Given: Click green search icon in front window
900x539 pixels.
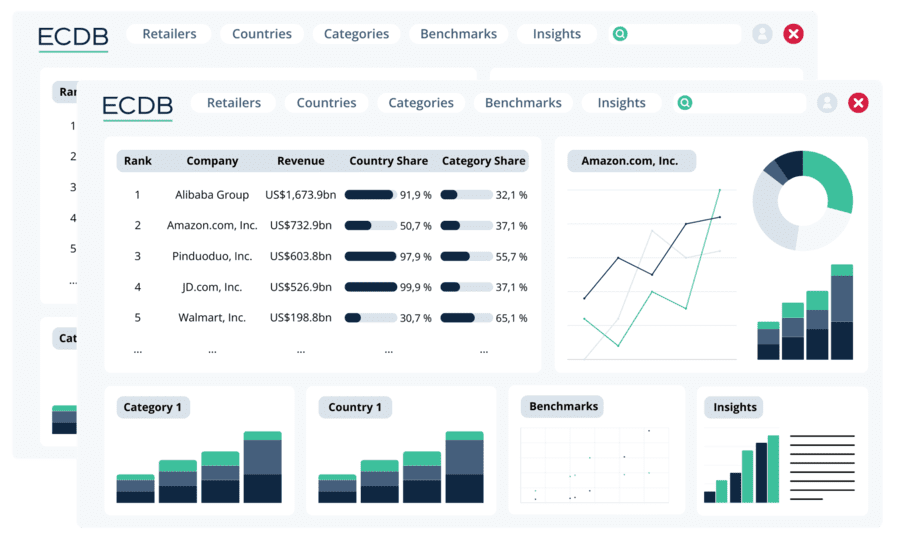Looking at the screenshot, I should click(685, 103).
